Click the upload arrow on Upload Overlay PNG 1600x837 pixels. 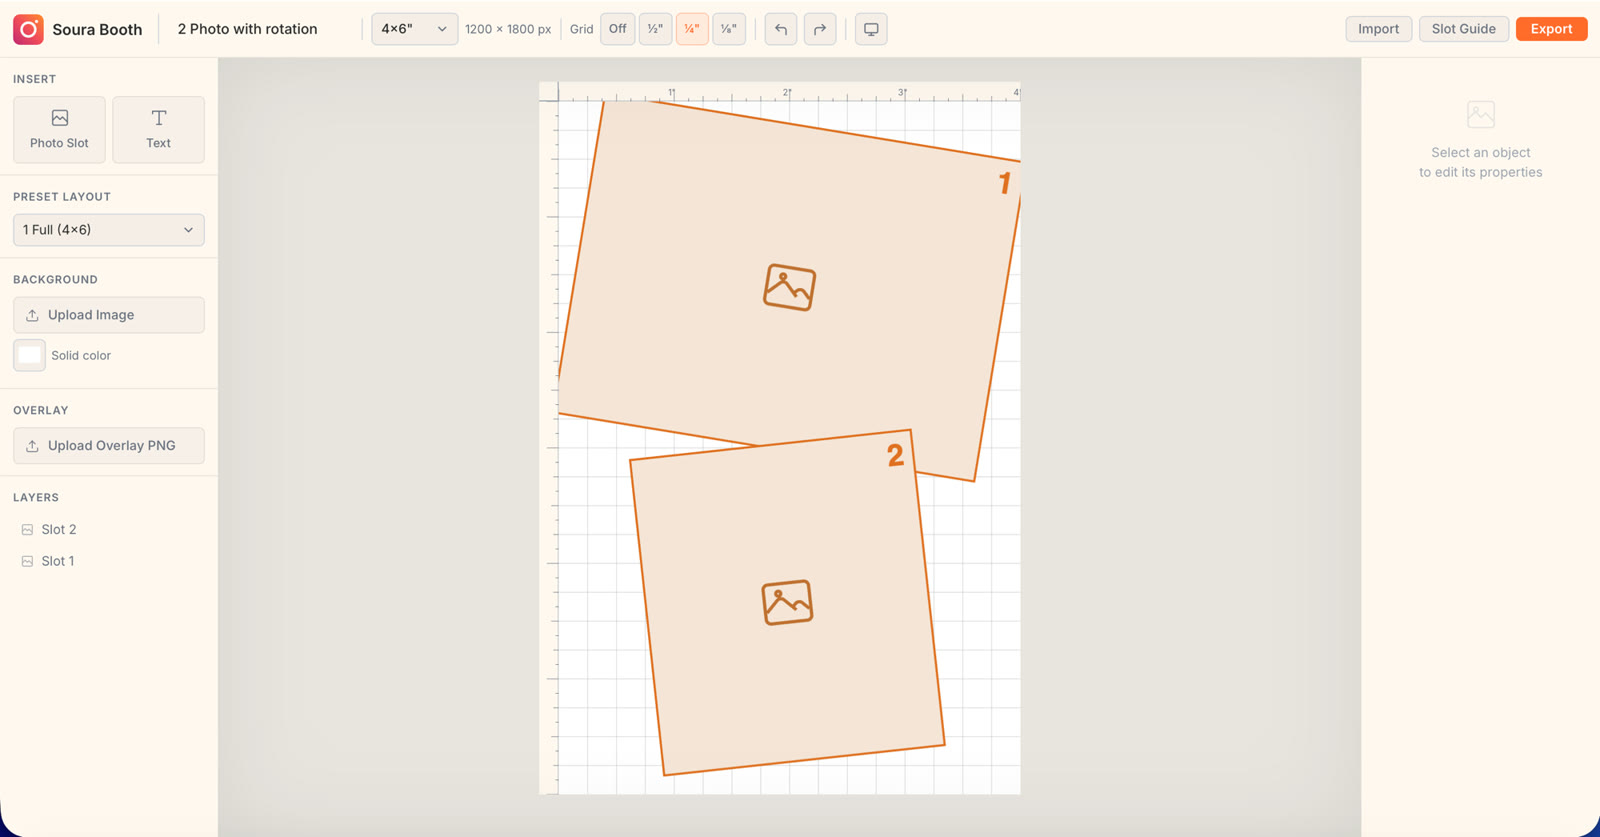32,446
